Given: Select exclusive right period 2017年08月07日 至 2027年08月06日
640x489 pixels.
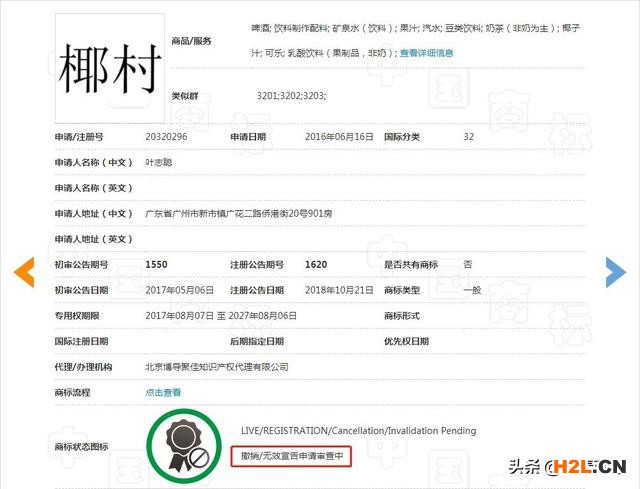Looking at the screenshot, I should (x=221, y=316).
